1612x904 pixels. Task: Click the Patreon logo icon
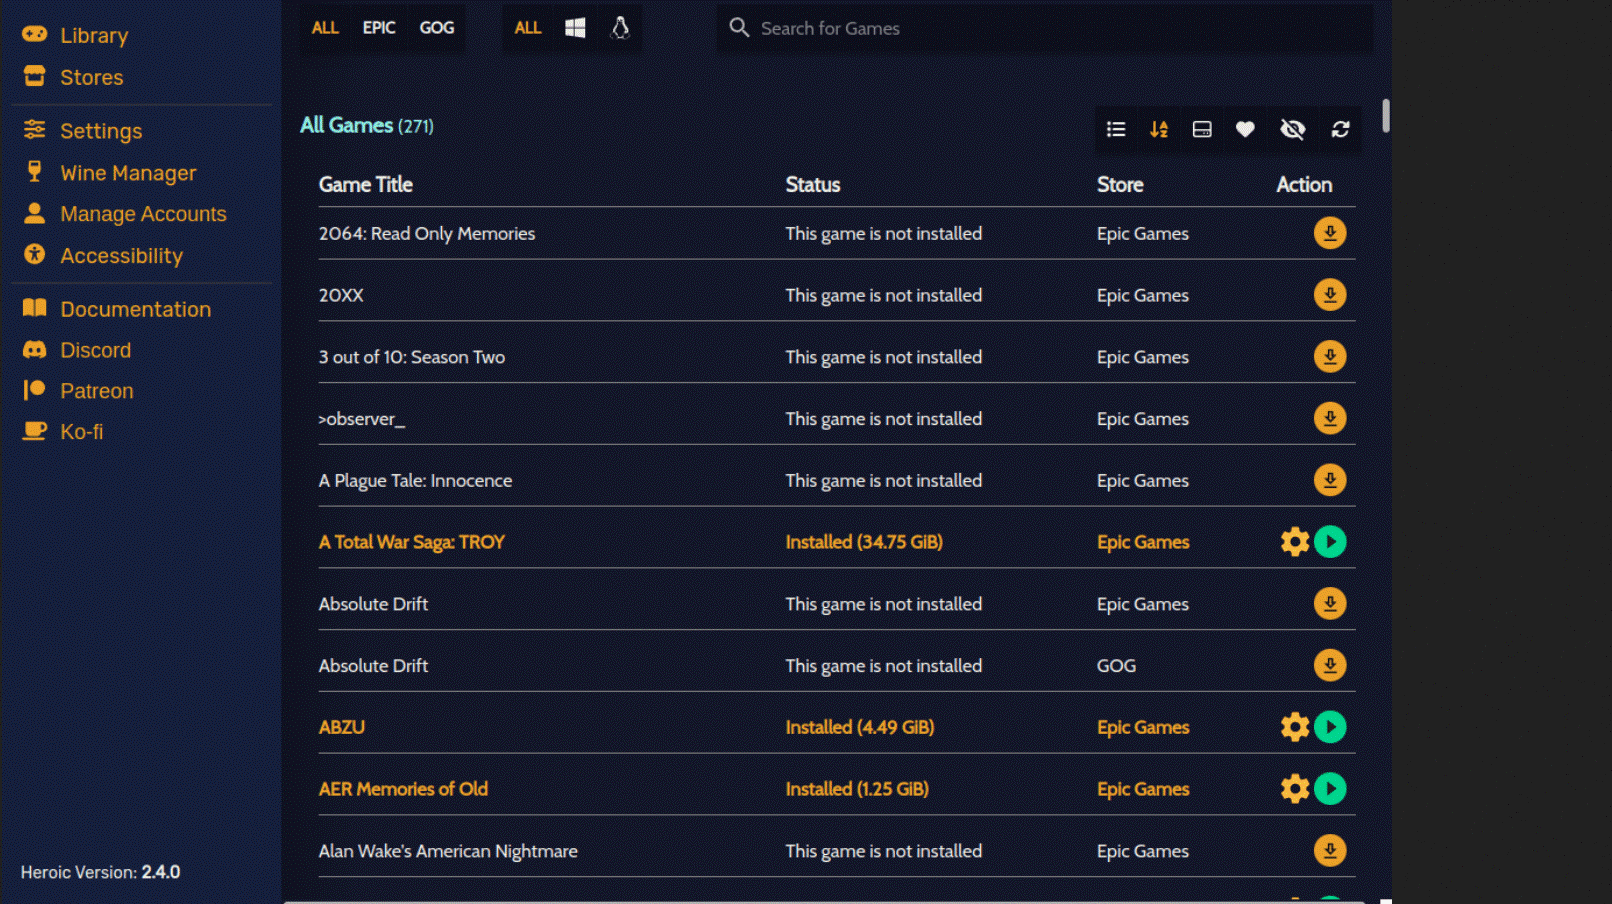(x=35, y=389)
